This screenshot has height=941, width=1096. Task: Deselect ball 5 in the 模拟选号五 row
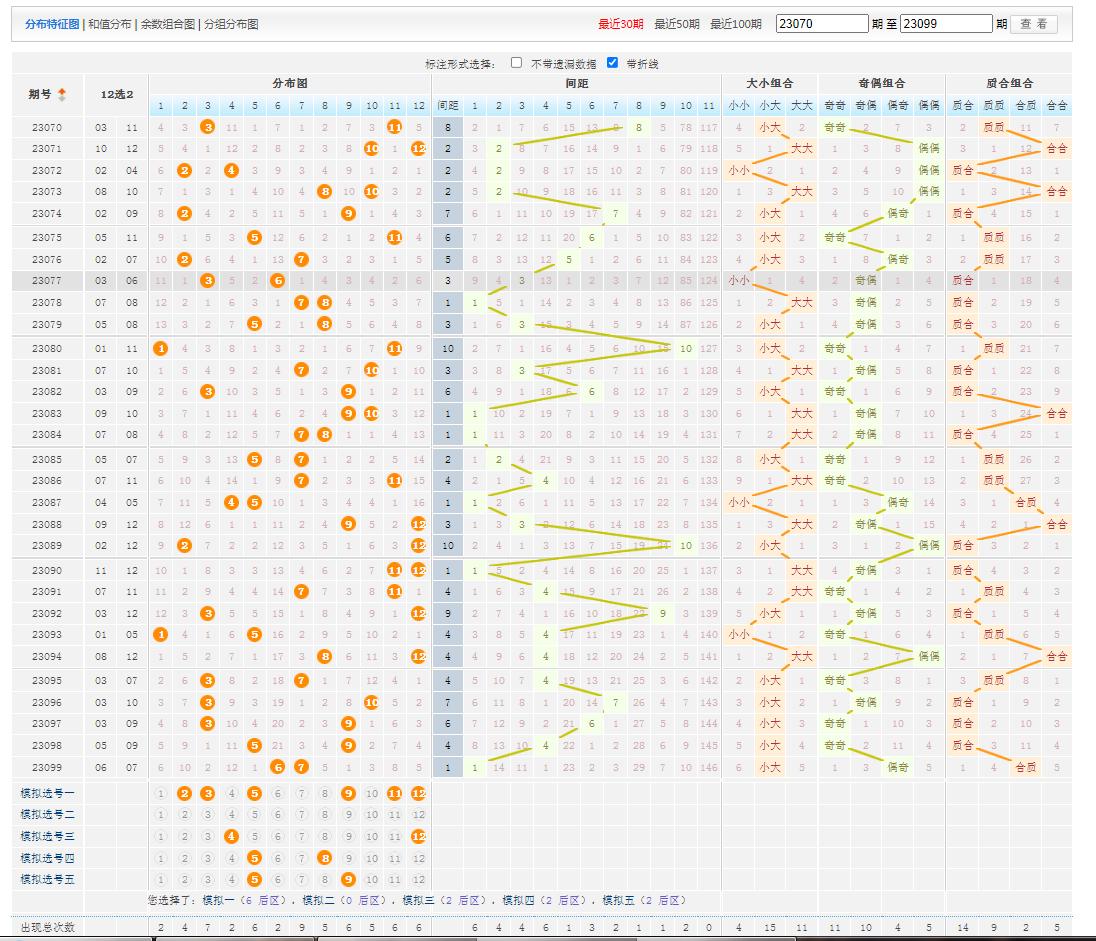tap(254, 879)
